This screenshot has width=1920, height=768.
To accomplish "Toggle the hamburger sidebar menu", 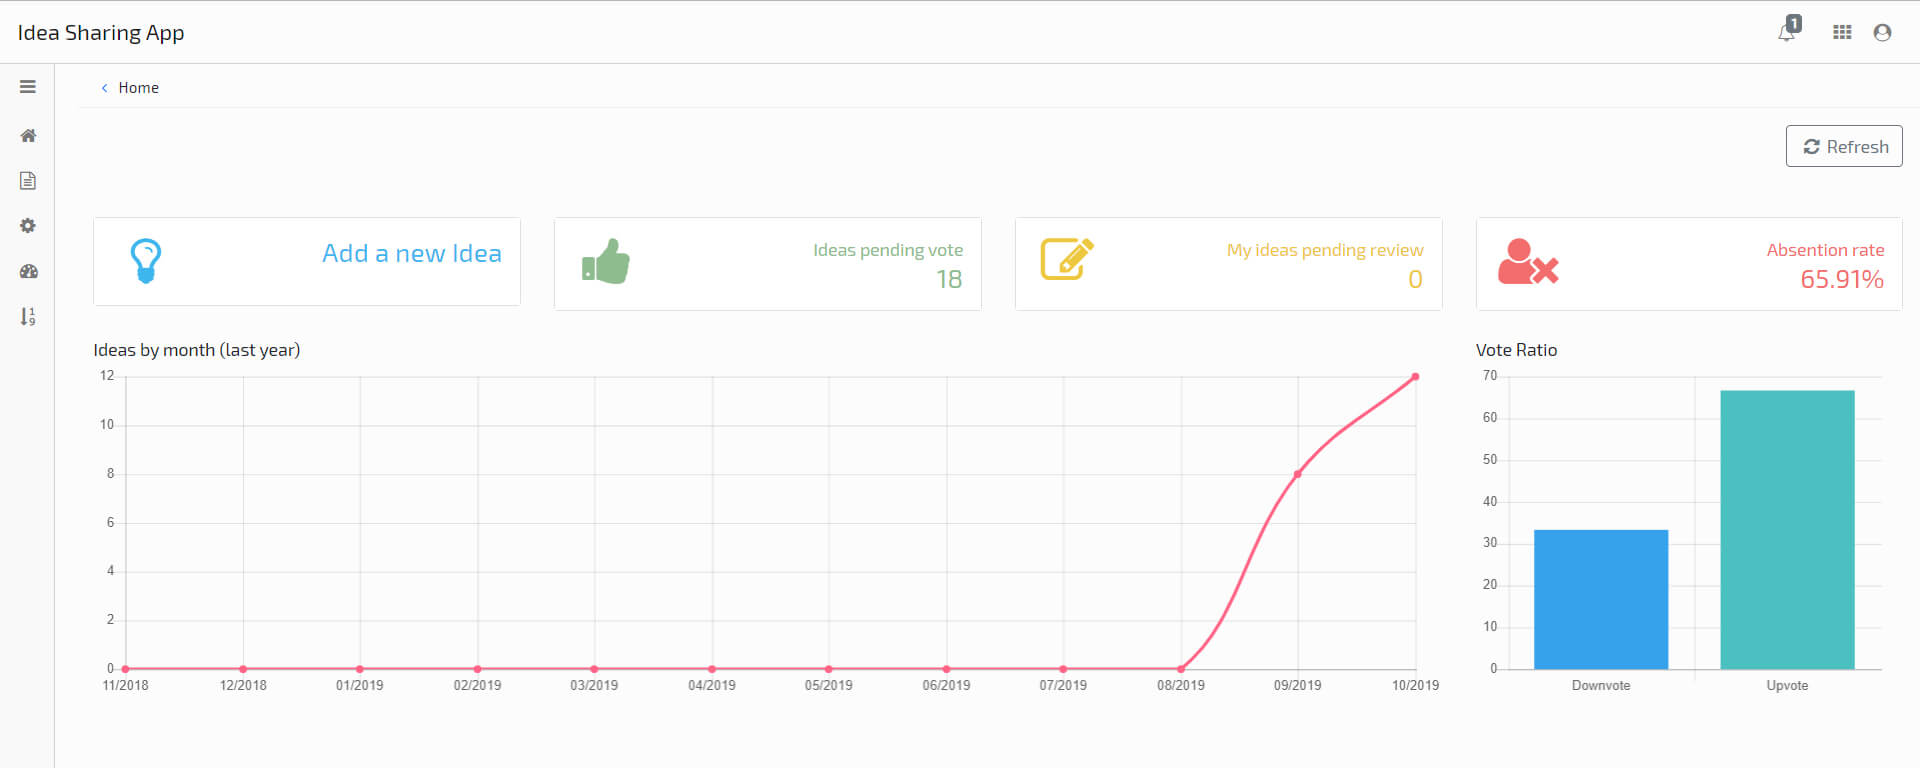I will (28, 87).
